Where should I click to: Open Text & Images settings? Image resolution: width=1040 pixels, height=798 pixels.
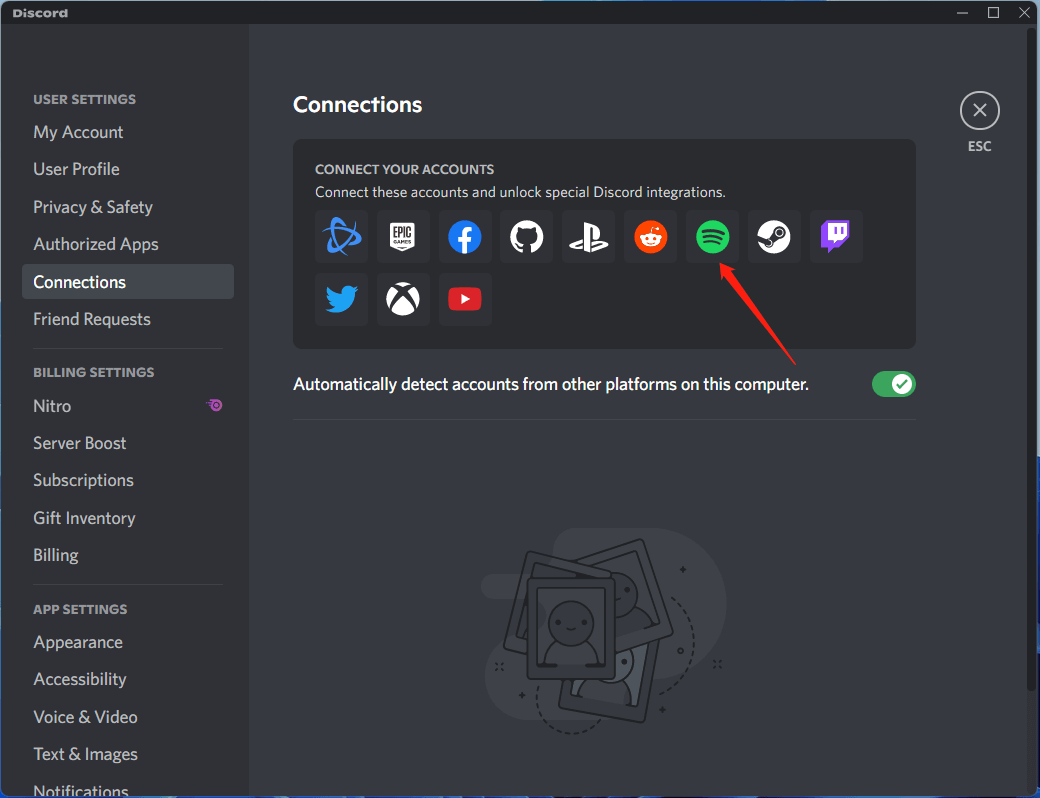click(128, 754)
